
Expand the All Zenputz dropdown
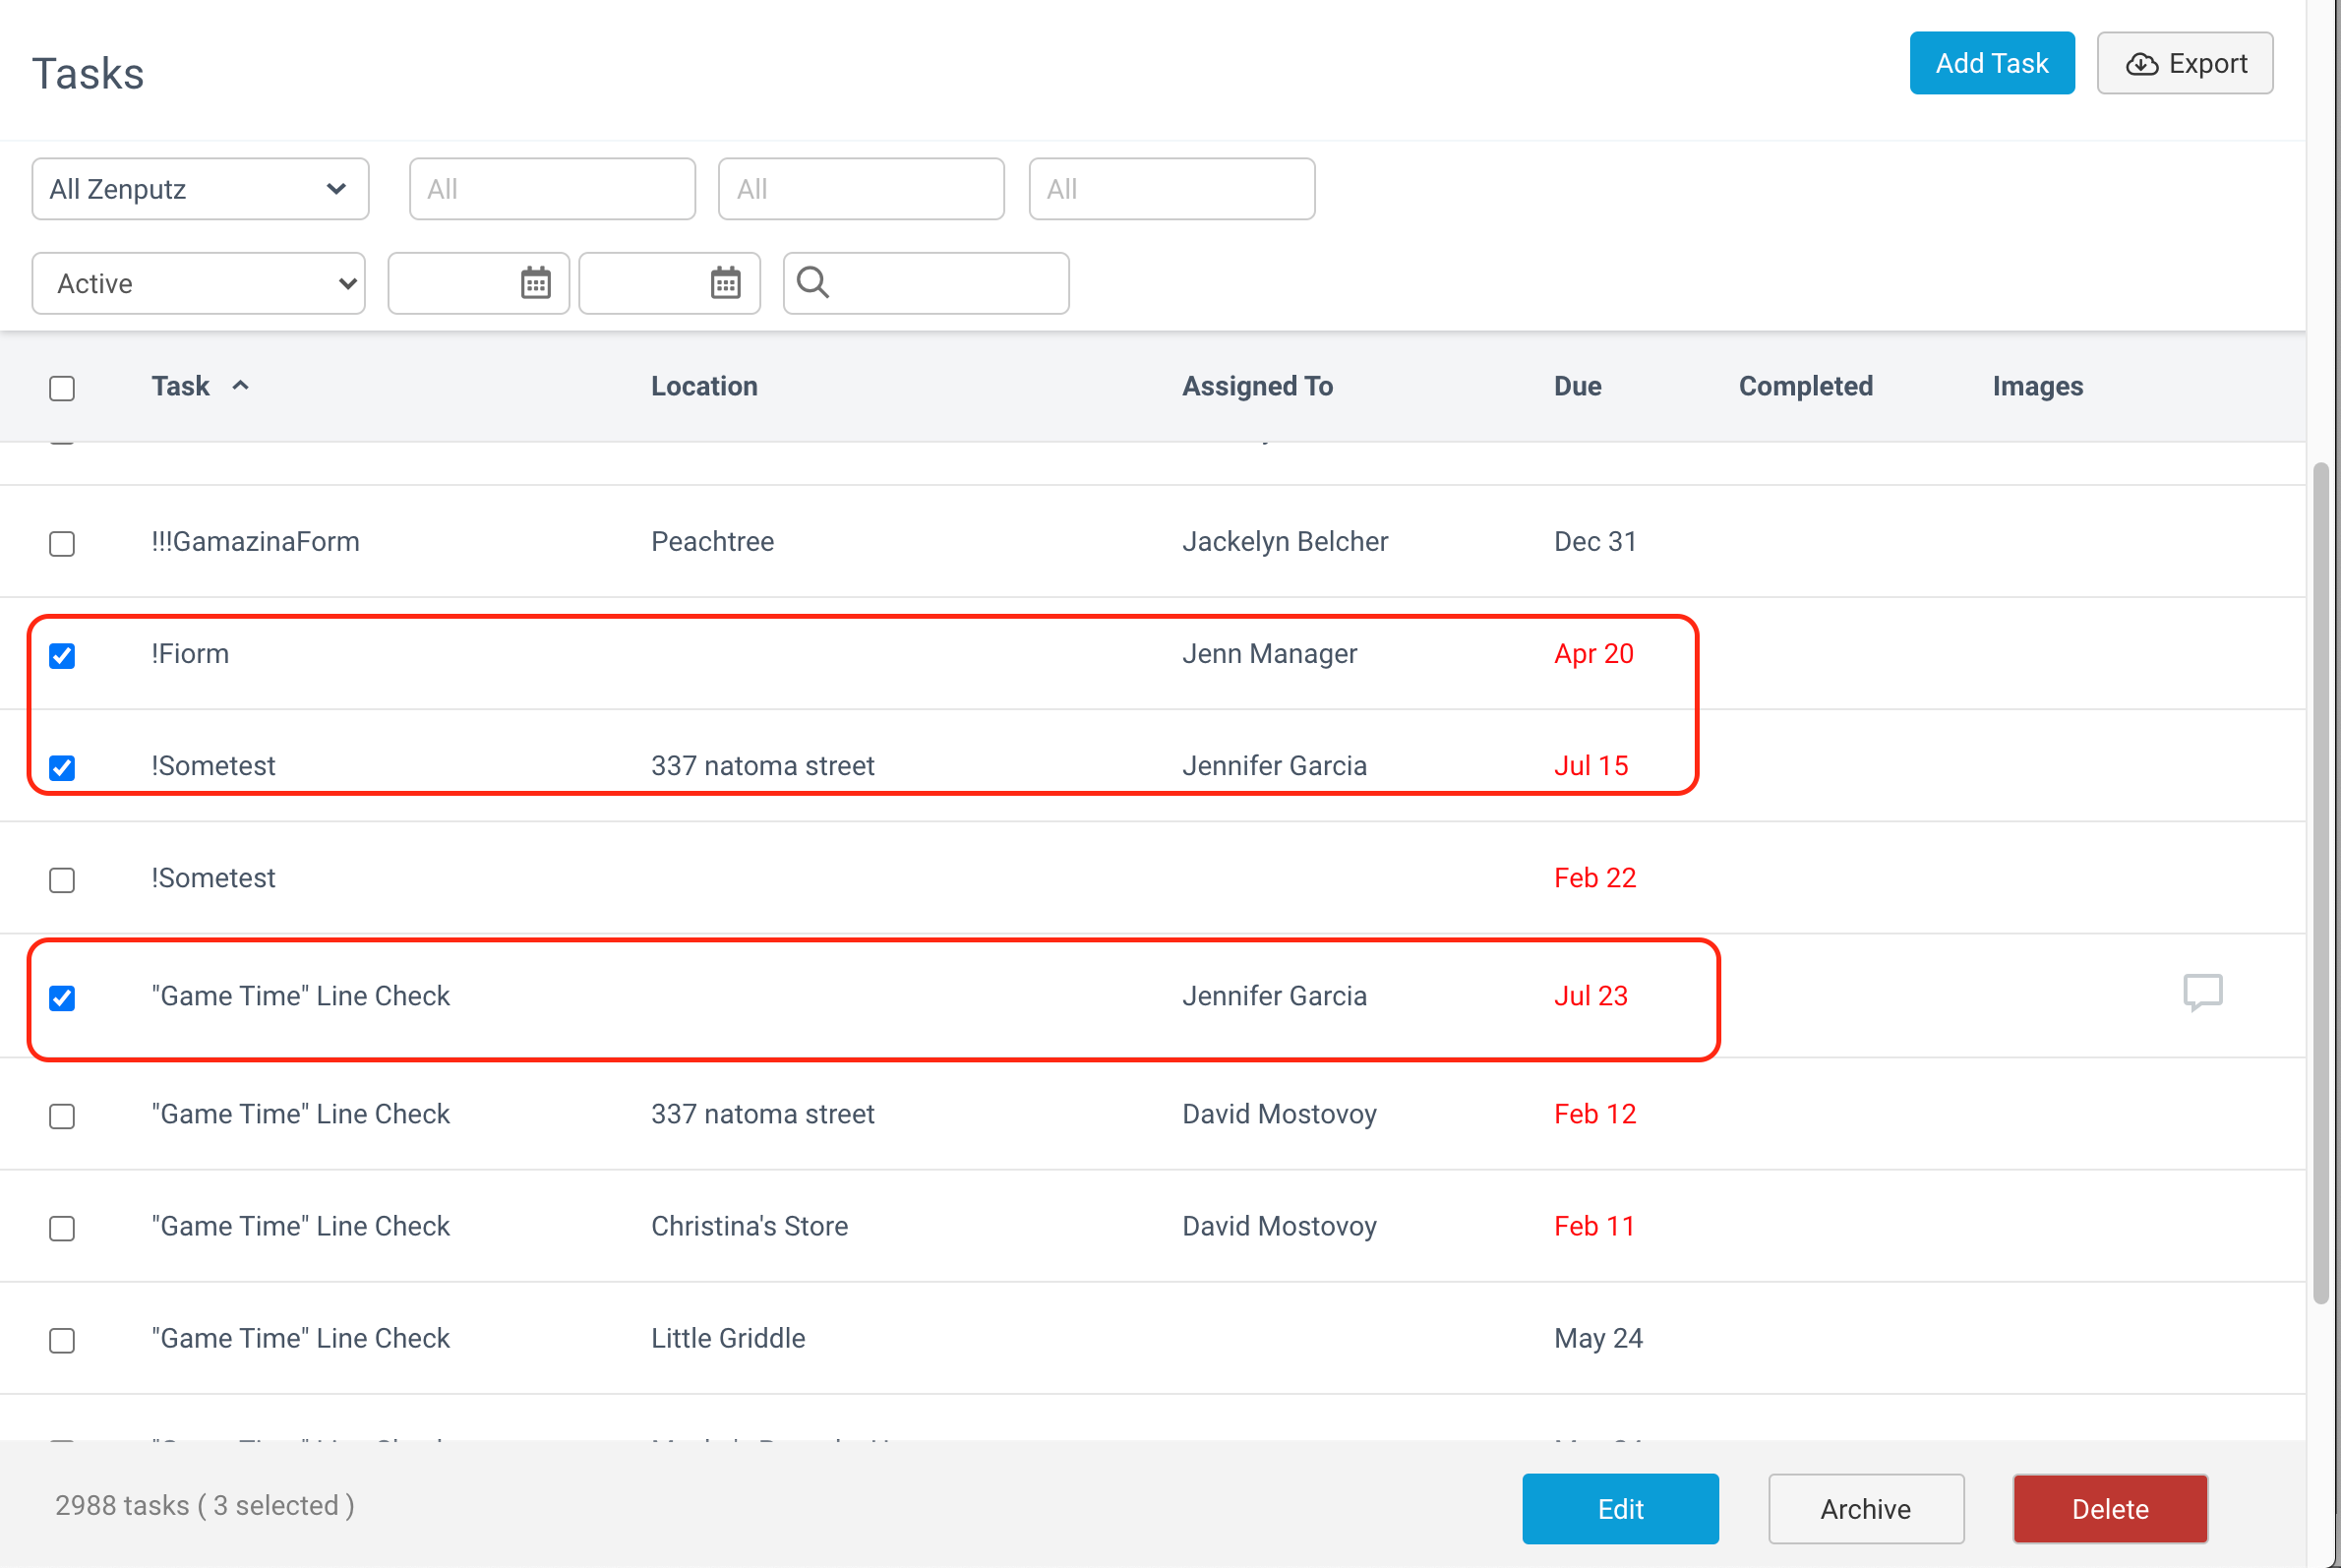coord(200,189)
